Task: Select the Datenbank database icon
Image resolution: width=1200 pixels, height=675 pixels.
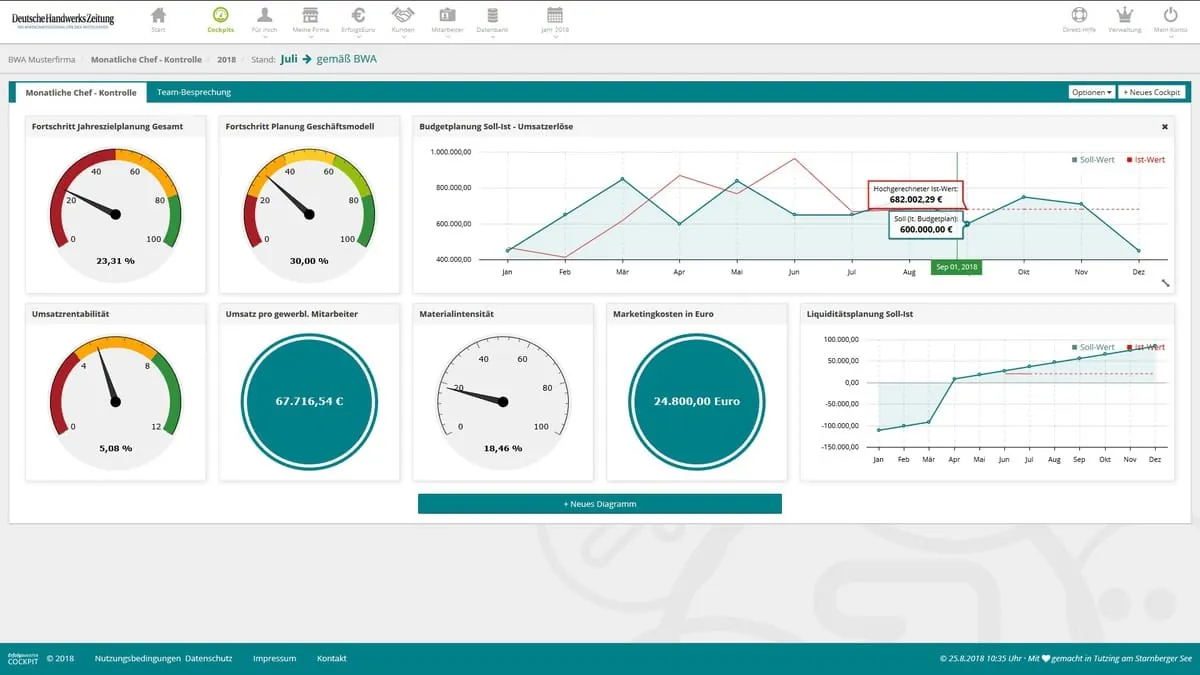Action: pyautogui.click(x=492, y=17)
